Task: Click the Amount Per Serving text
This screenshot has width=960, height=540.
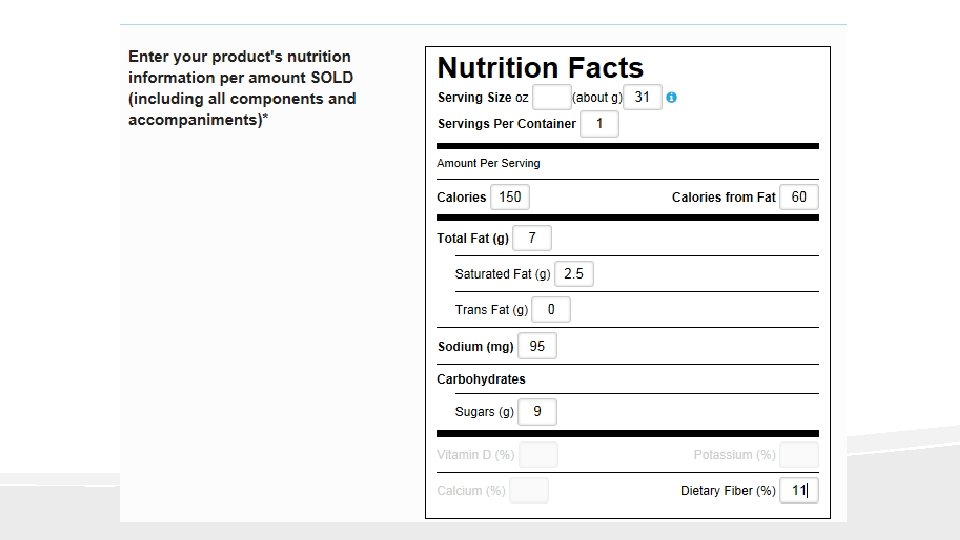Action: [488, 163]
